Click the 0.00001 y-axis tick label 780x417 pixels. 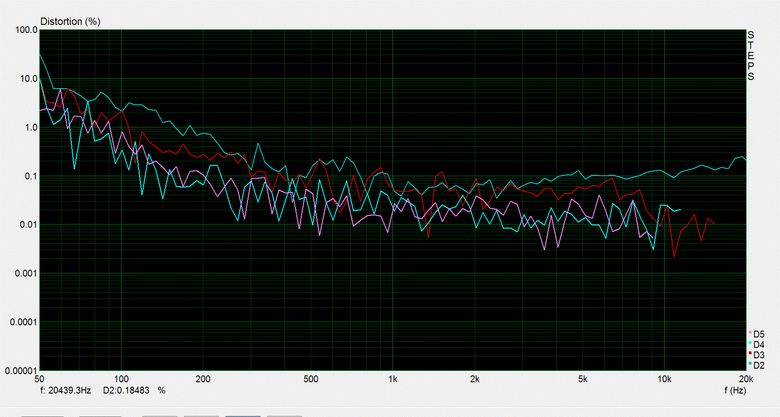[x=21, y=371]
